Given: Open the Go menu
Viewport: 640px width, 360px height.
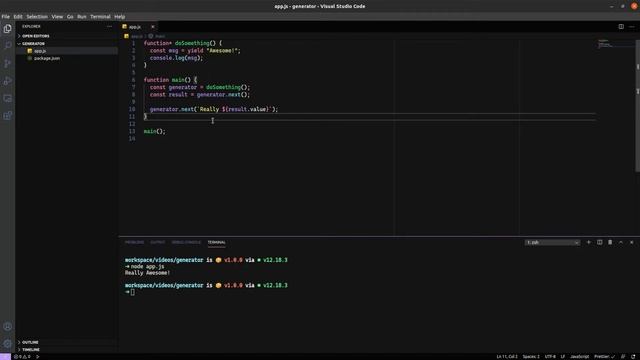Looking at the screenshot, I should point(70,17).
